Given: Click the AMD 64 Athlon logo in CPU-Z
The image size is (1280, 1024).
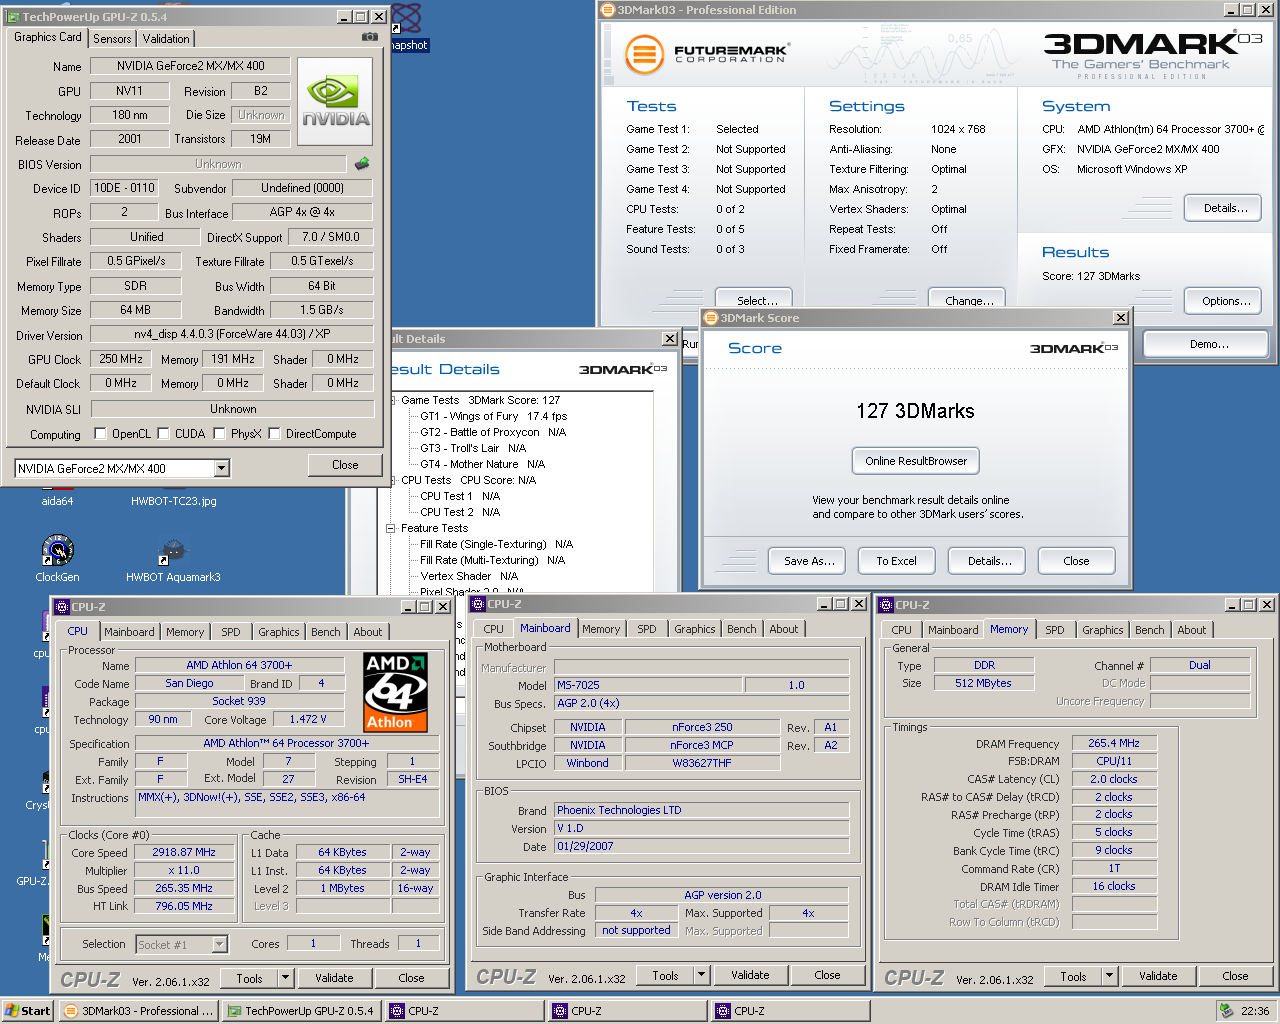Looking at the screenshot, I should 396,692.
